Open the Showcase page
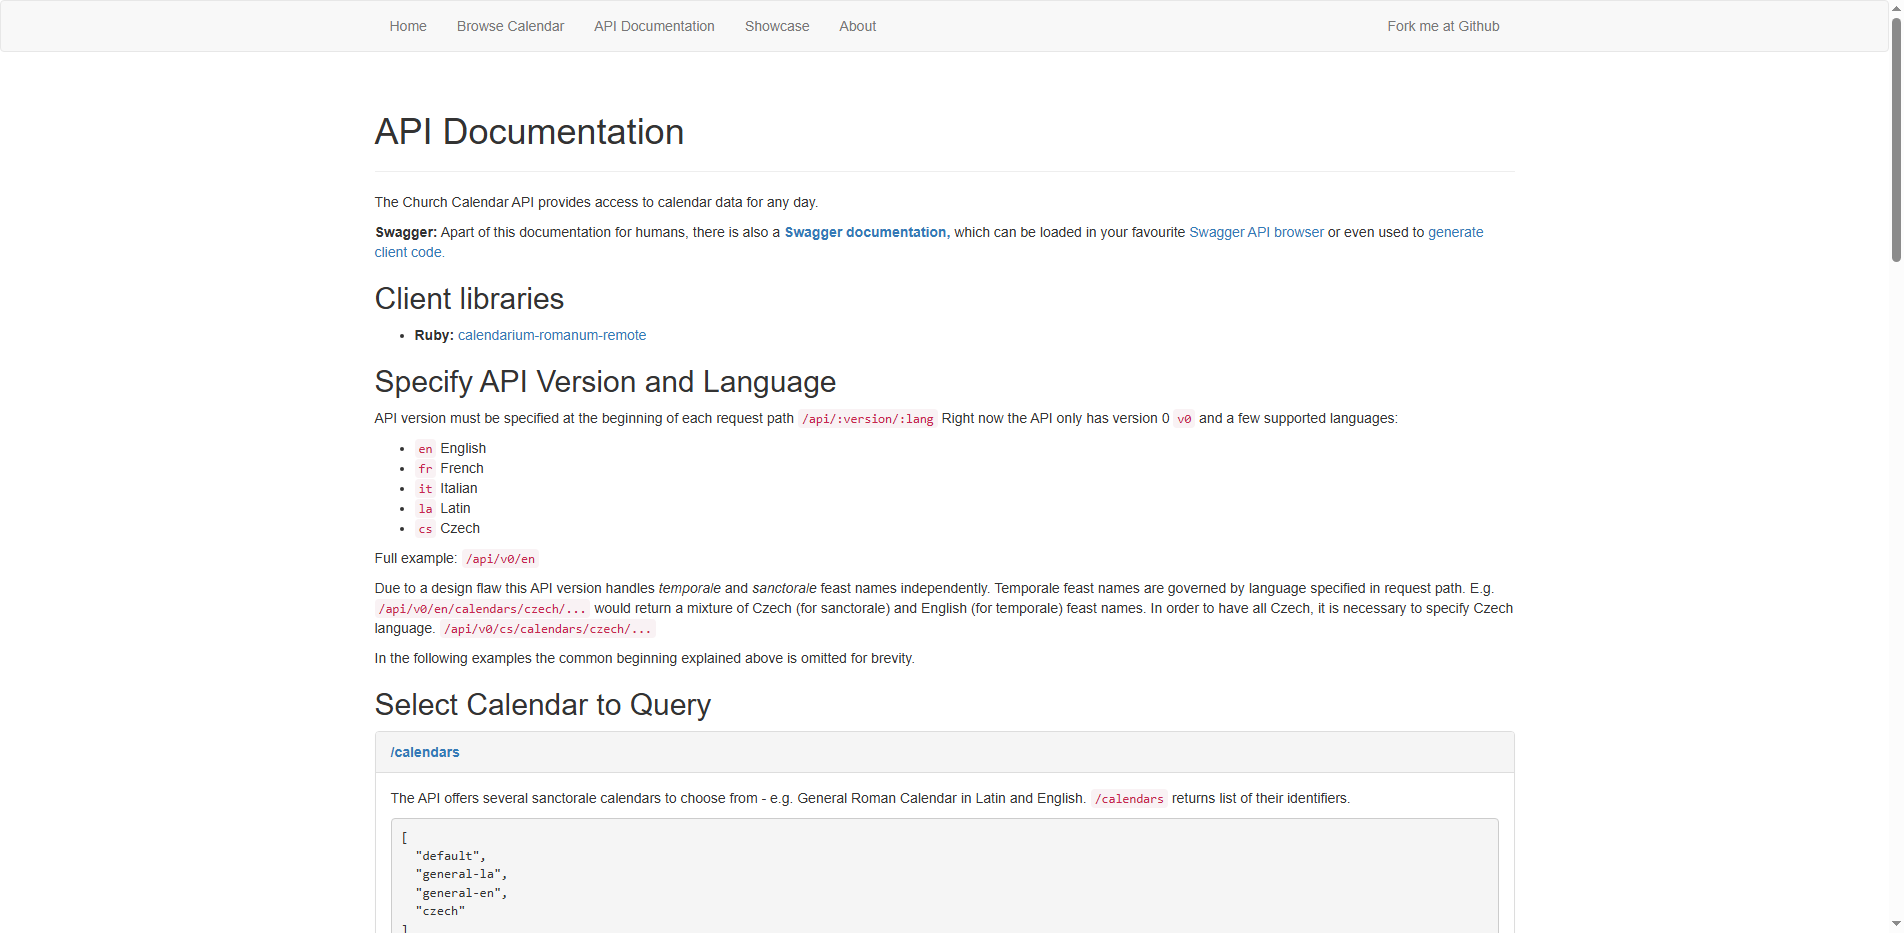 [777, 26]
